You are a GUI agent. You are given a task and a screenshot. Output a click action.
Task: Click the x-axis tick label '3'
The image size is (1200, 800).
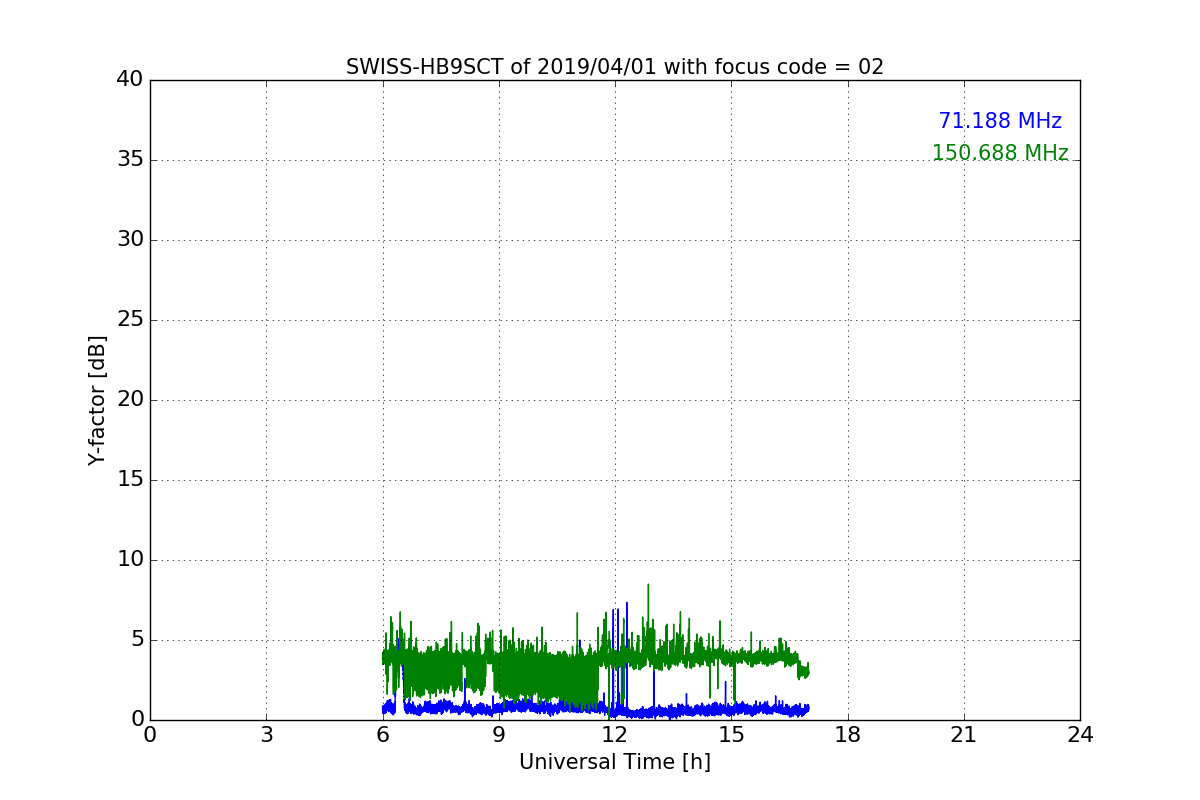(x=266, y=735)
